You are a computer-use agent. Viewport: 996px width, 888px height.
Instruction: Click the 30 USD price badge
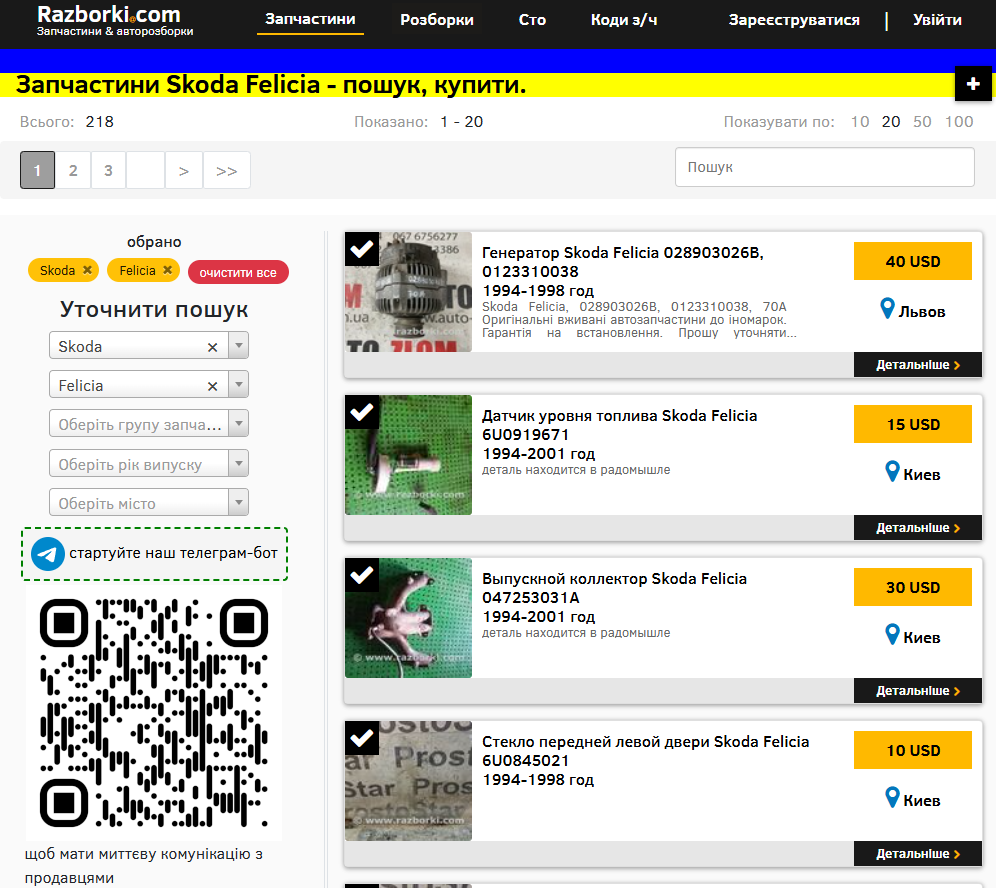[x=913, y=588]
